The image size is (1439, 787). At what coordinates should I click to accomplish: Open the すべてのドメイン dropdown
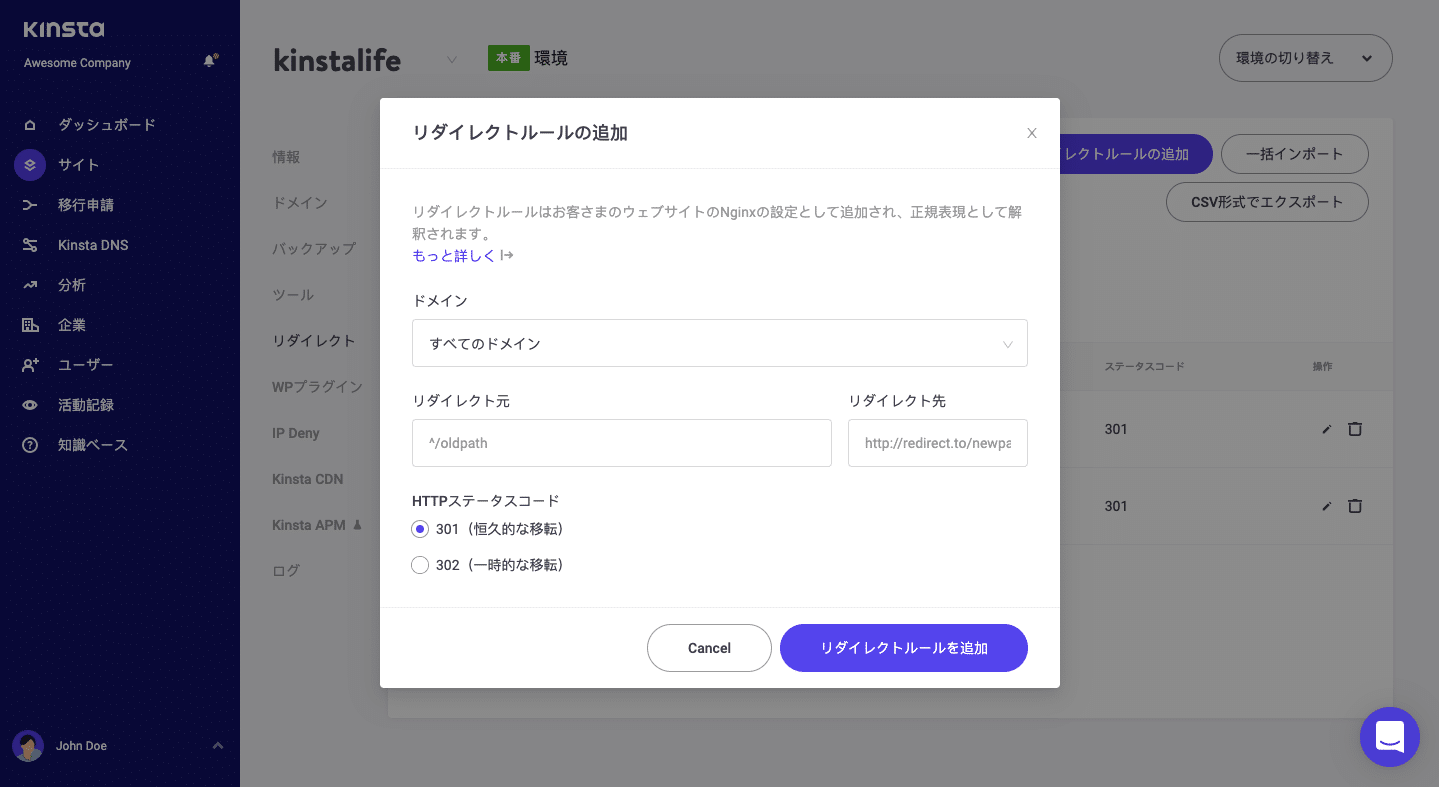click(719, 343)
